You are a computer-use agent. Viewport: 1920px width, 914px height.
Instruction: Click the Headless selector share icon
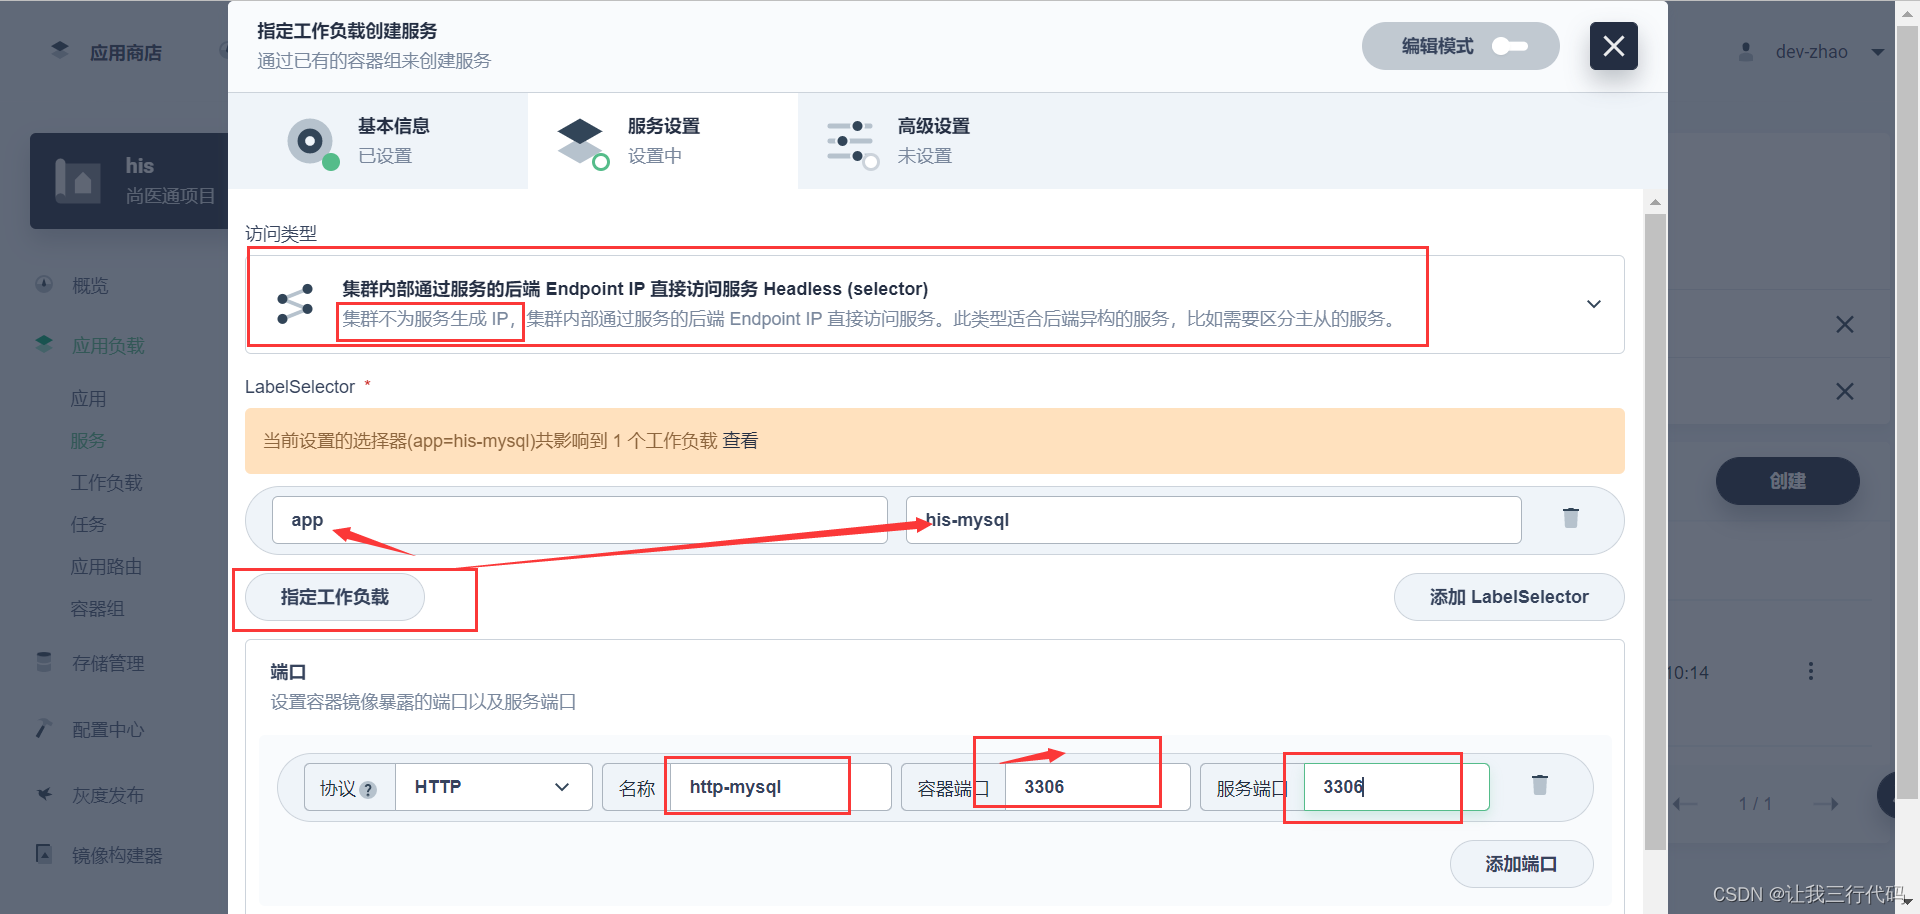click(x=295, y=304)
